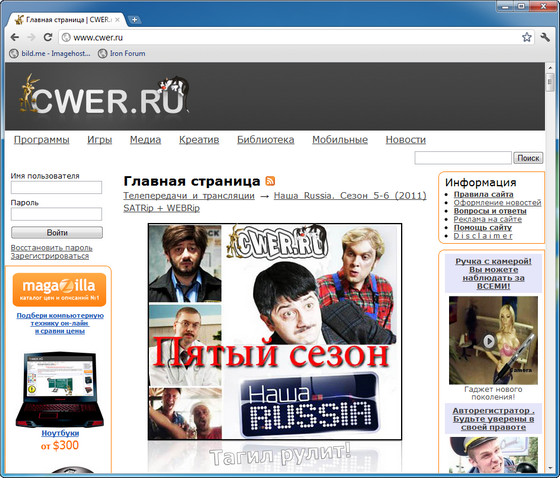Open the Креатив menu section
Image resolution: width=560 pixels, height=478 pixels.
coord(199,140)
